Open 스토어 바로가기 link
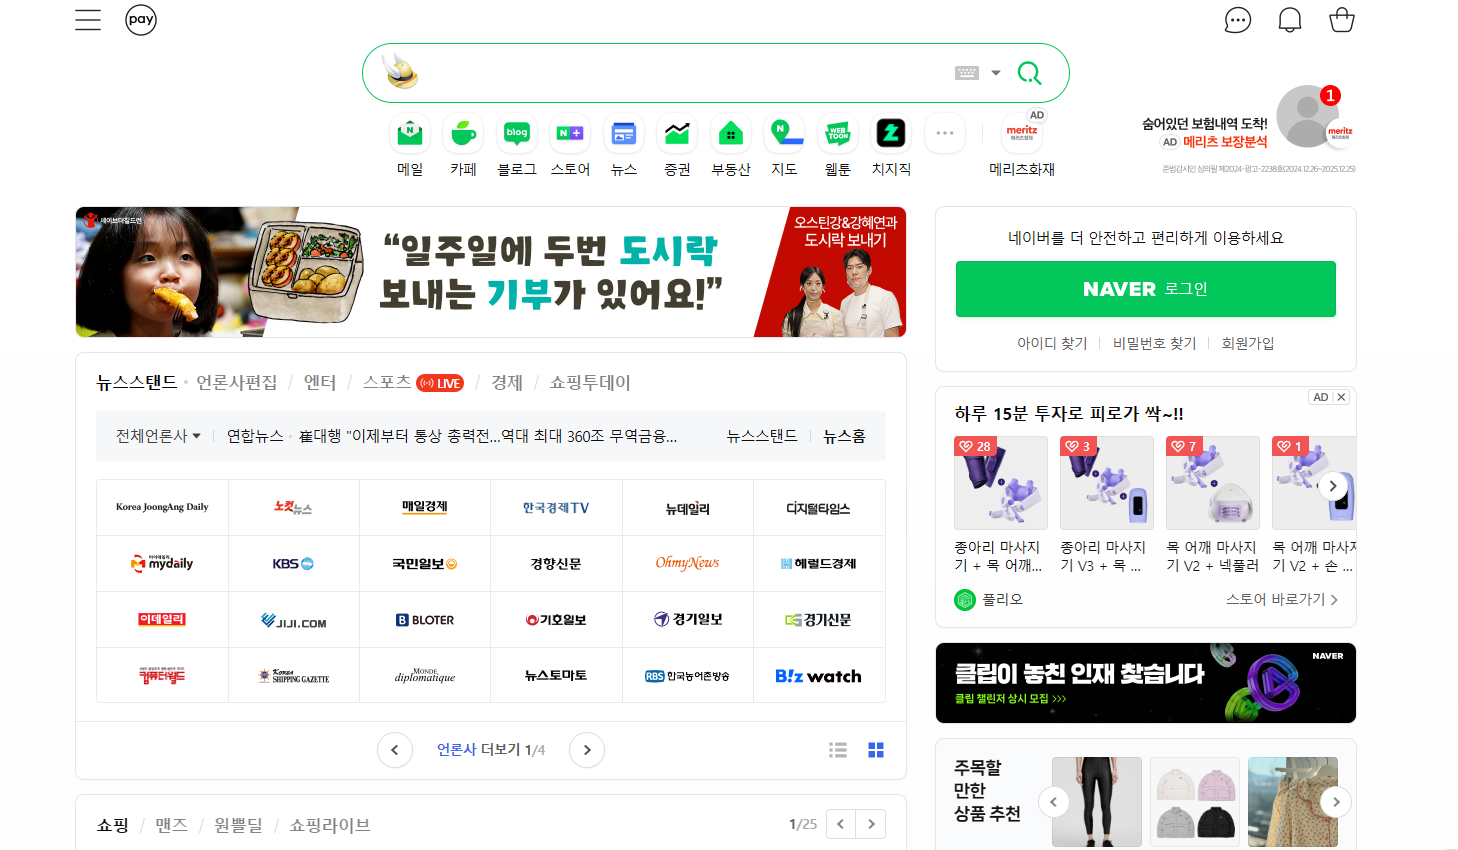 [x=1282, y=599]
